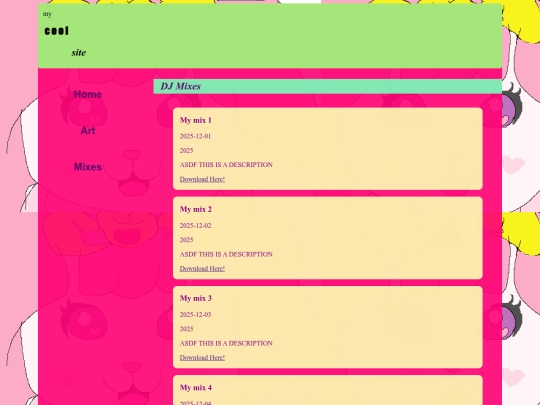
Task: Download My mix 1 via Download Here! link
Action: (202, 179)
